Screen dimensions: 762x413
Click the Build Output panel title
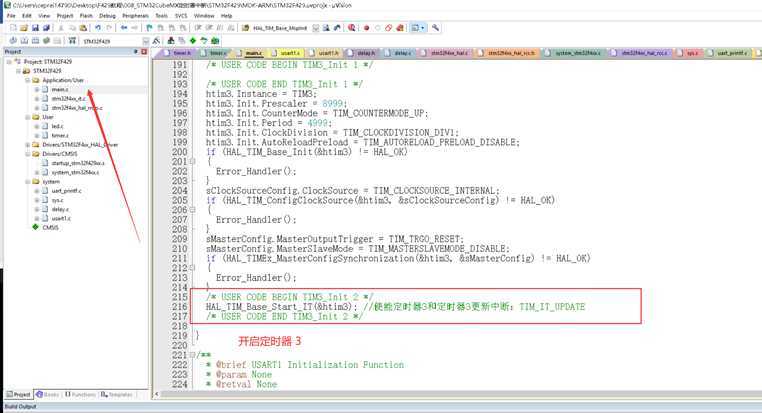20,406
